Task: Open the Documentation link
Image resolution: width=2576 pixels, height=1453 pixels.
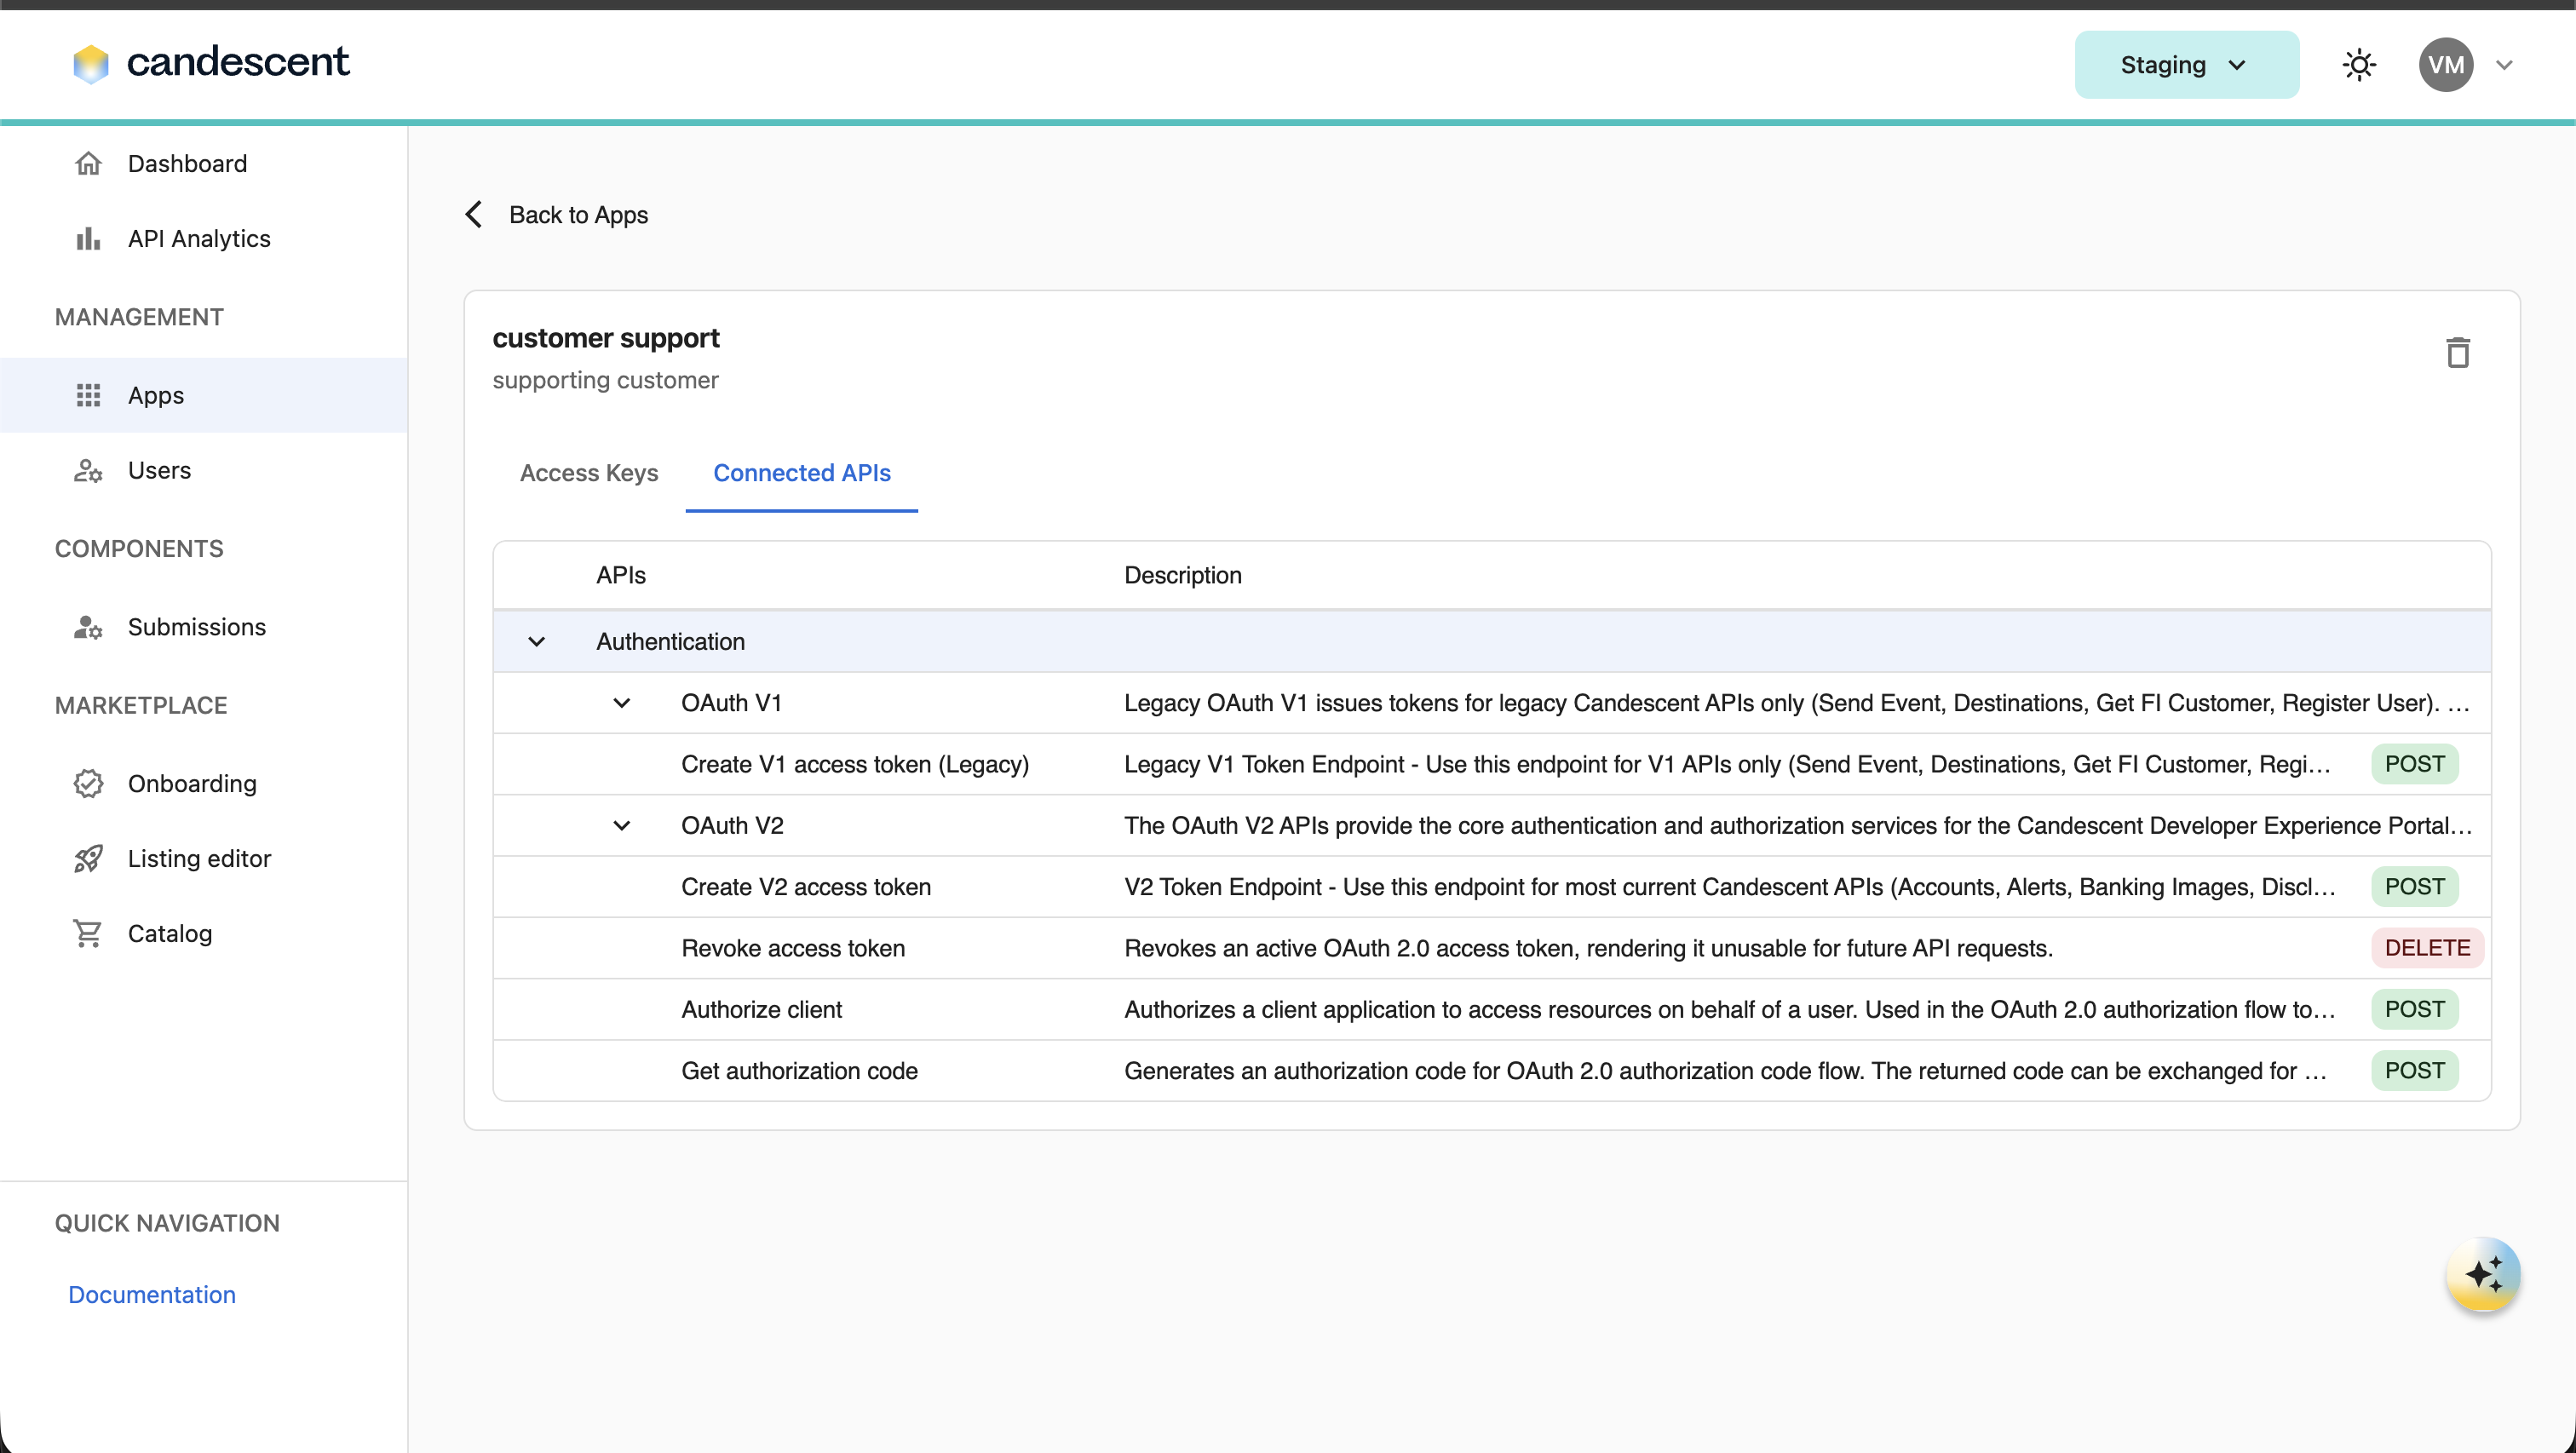Action: coord(152,1294)
